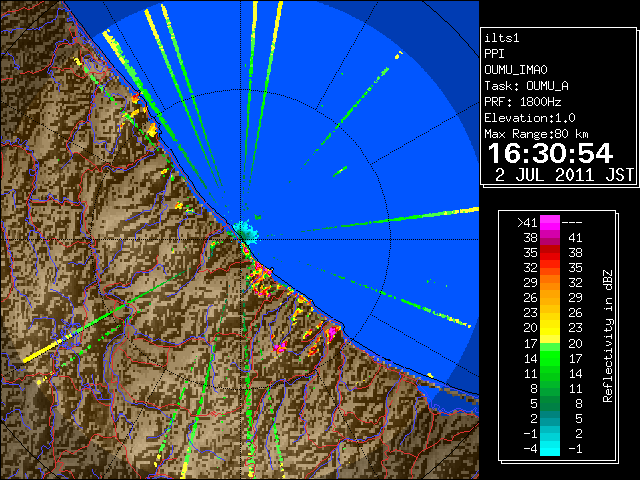Click the "Reflectivity in dBZ" axis label
The image size is (640, 480).
coord(608,336)
